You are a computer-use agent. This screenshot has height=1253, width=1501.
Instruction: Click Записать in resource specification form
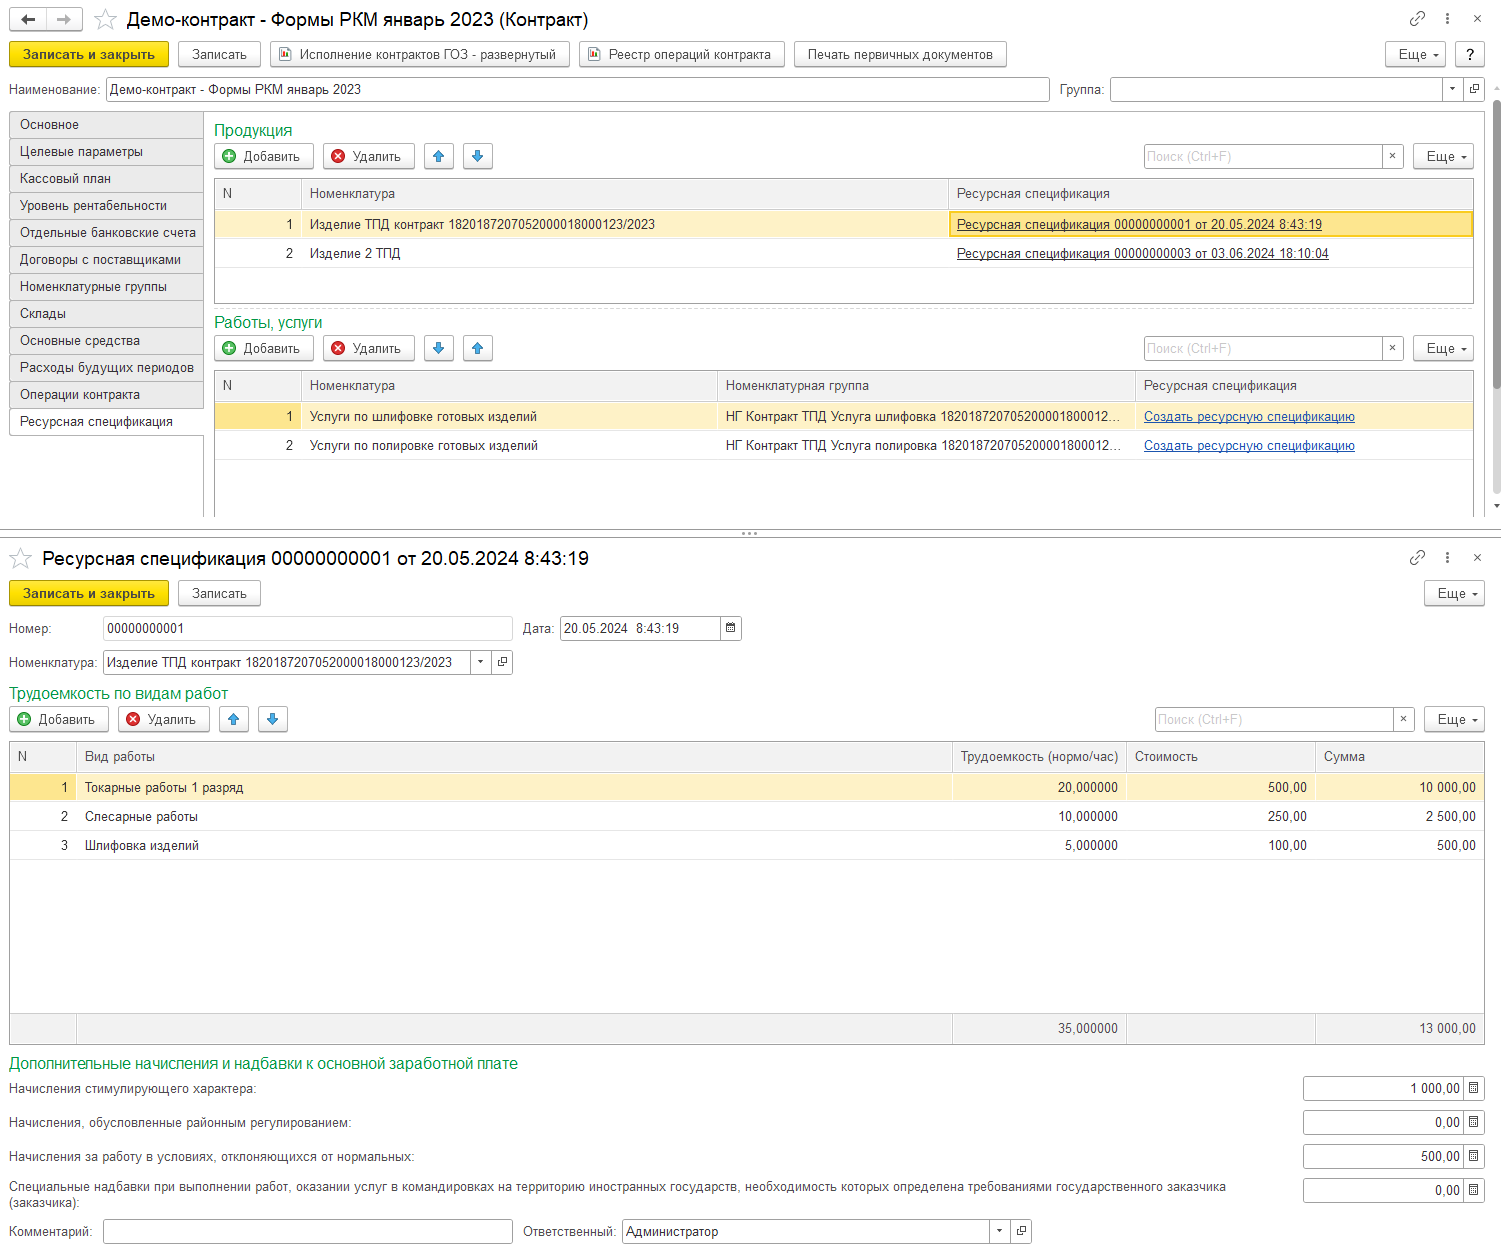point(219,593)
